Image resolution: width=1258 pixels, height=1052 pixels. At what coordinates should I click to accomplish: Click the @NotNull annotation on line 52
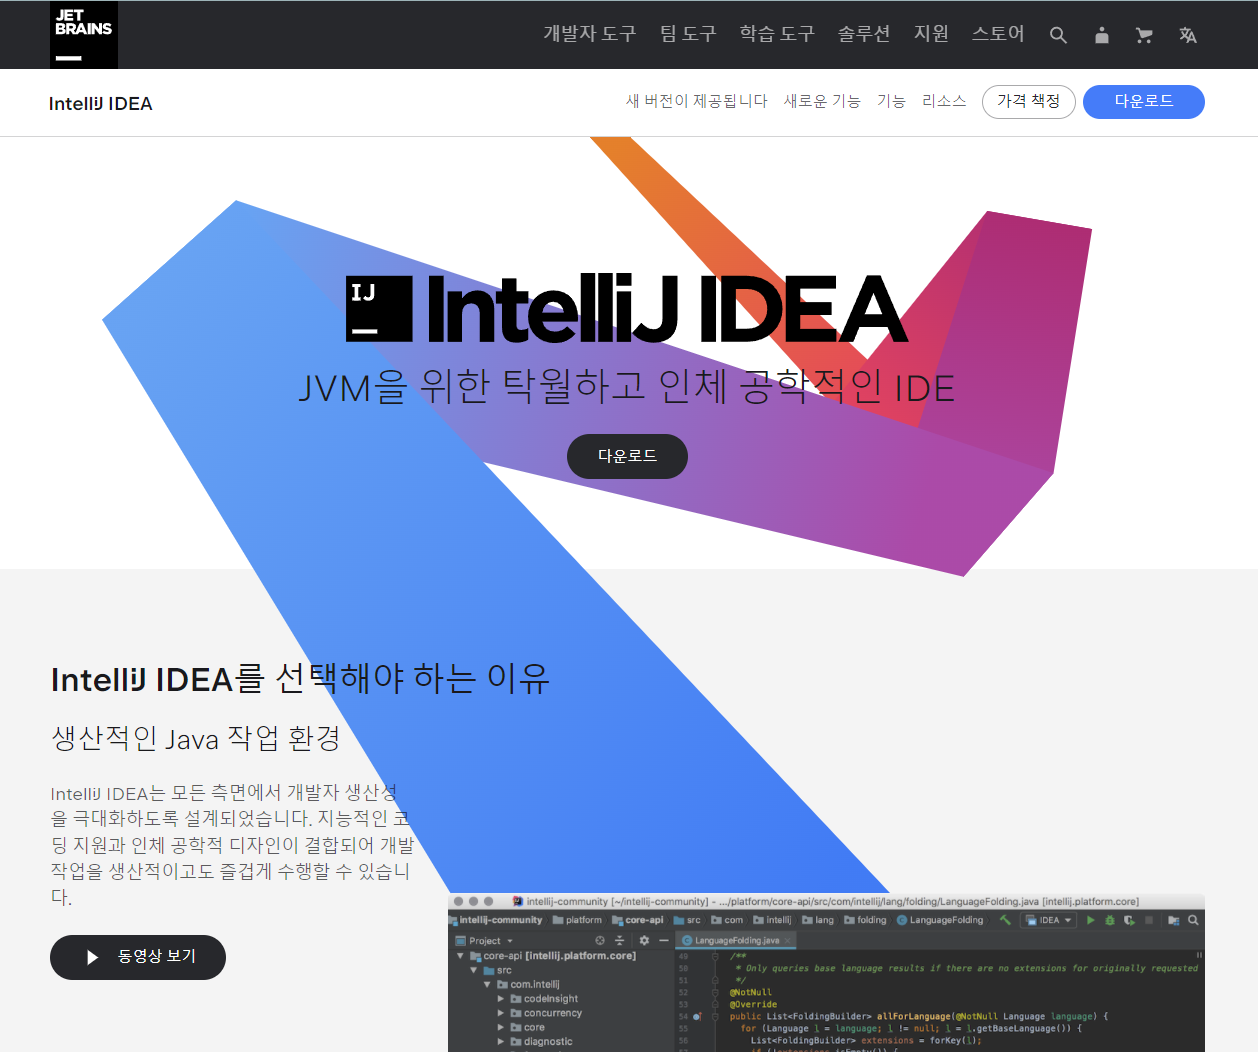click(x=751, y=993)
